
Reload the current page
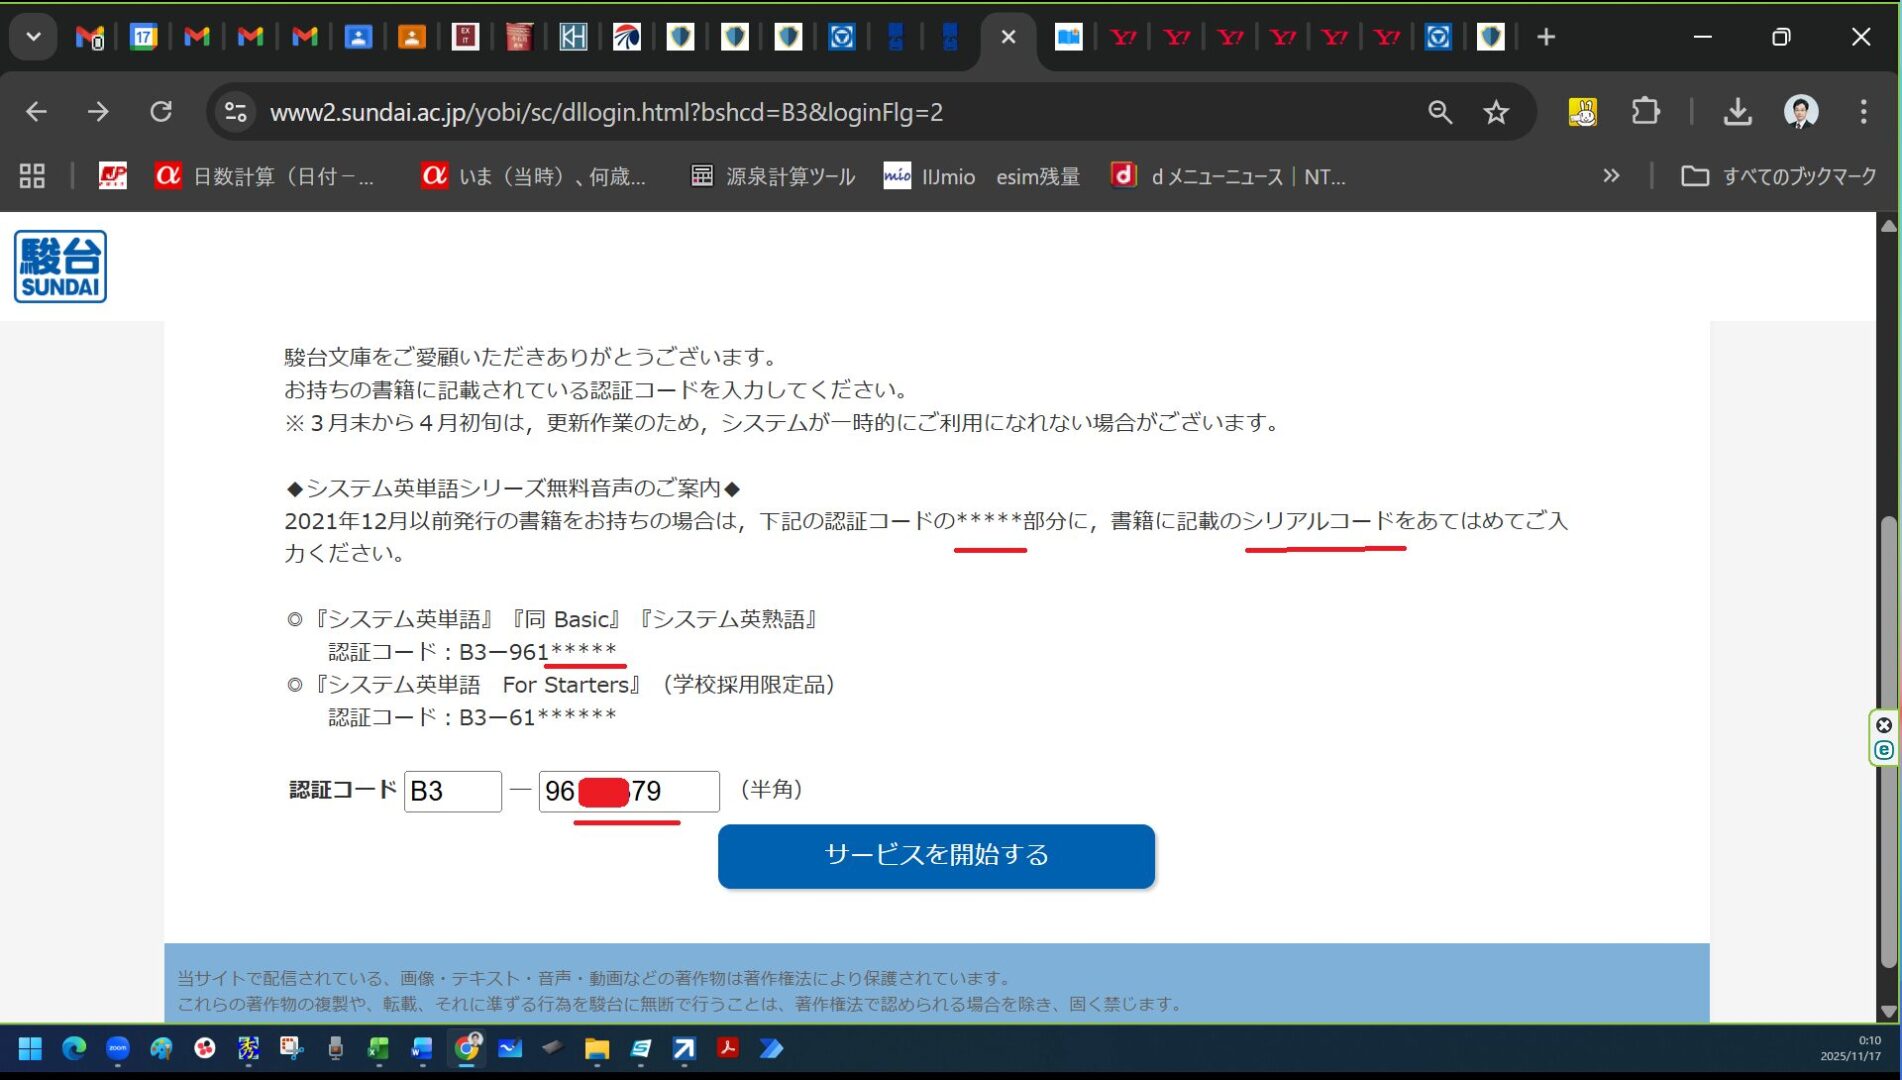[x=161, y=112]
